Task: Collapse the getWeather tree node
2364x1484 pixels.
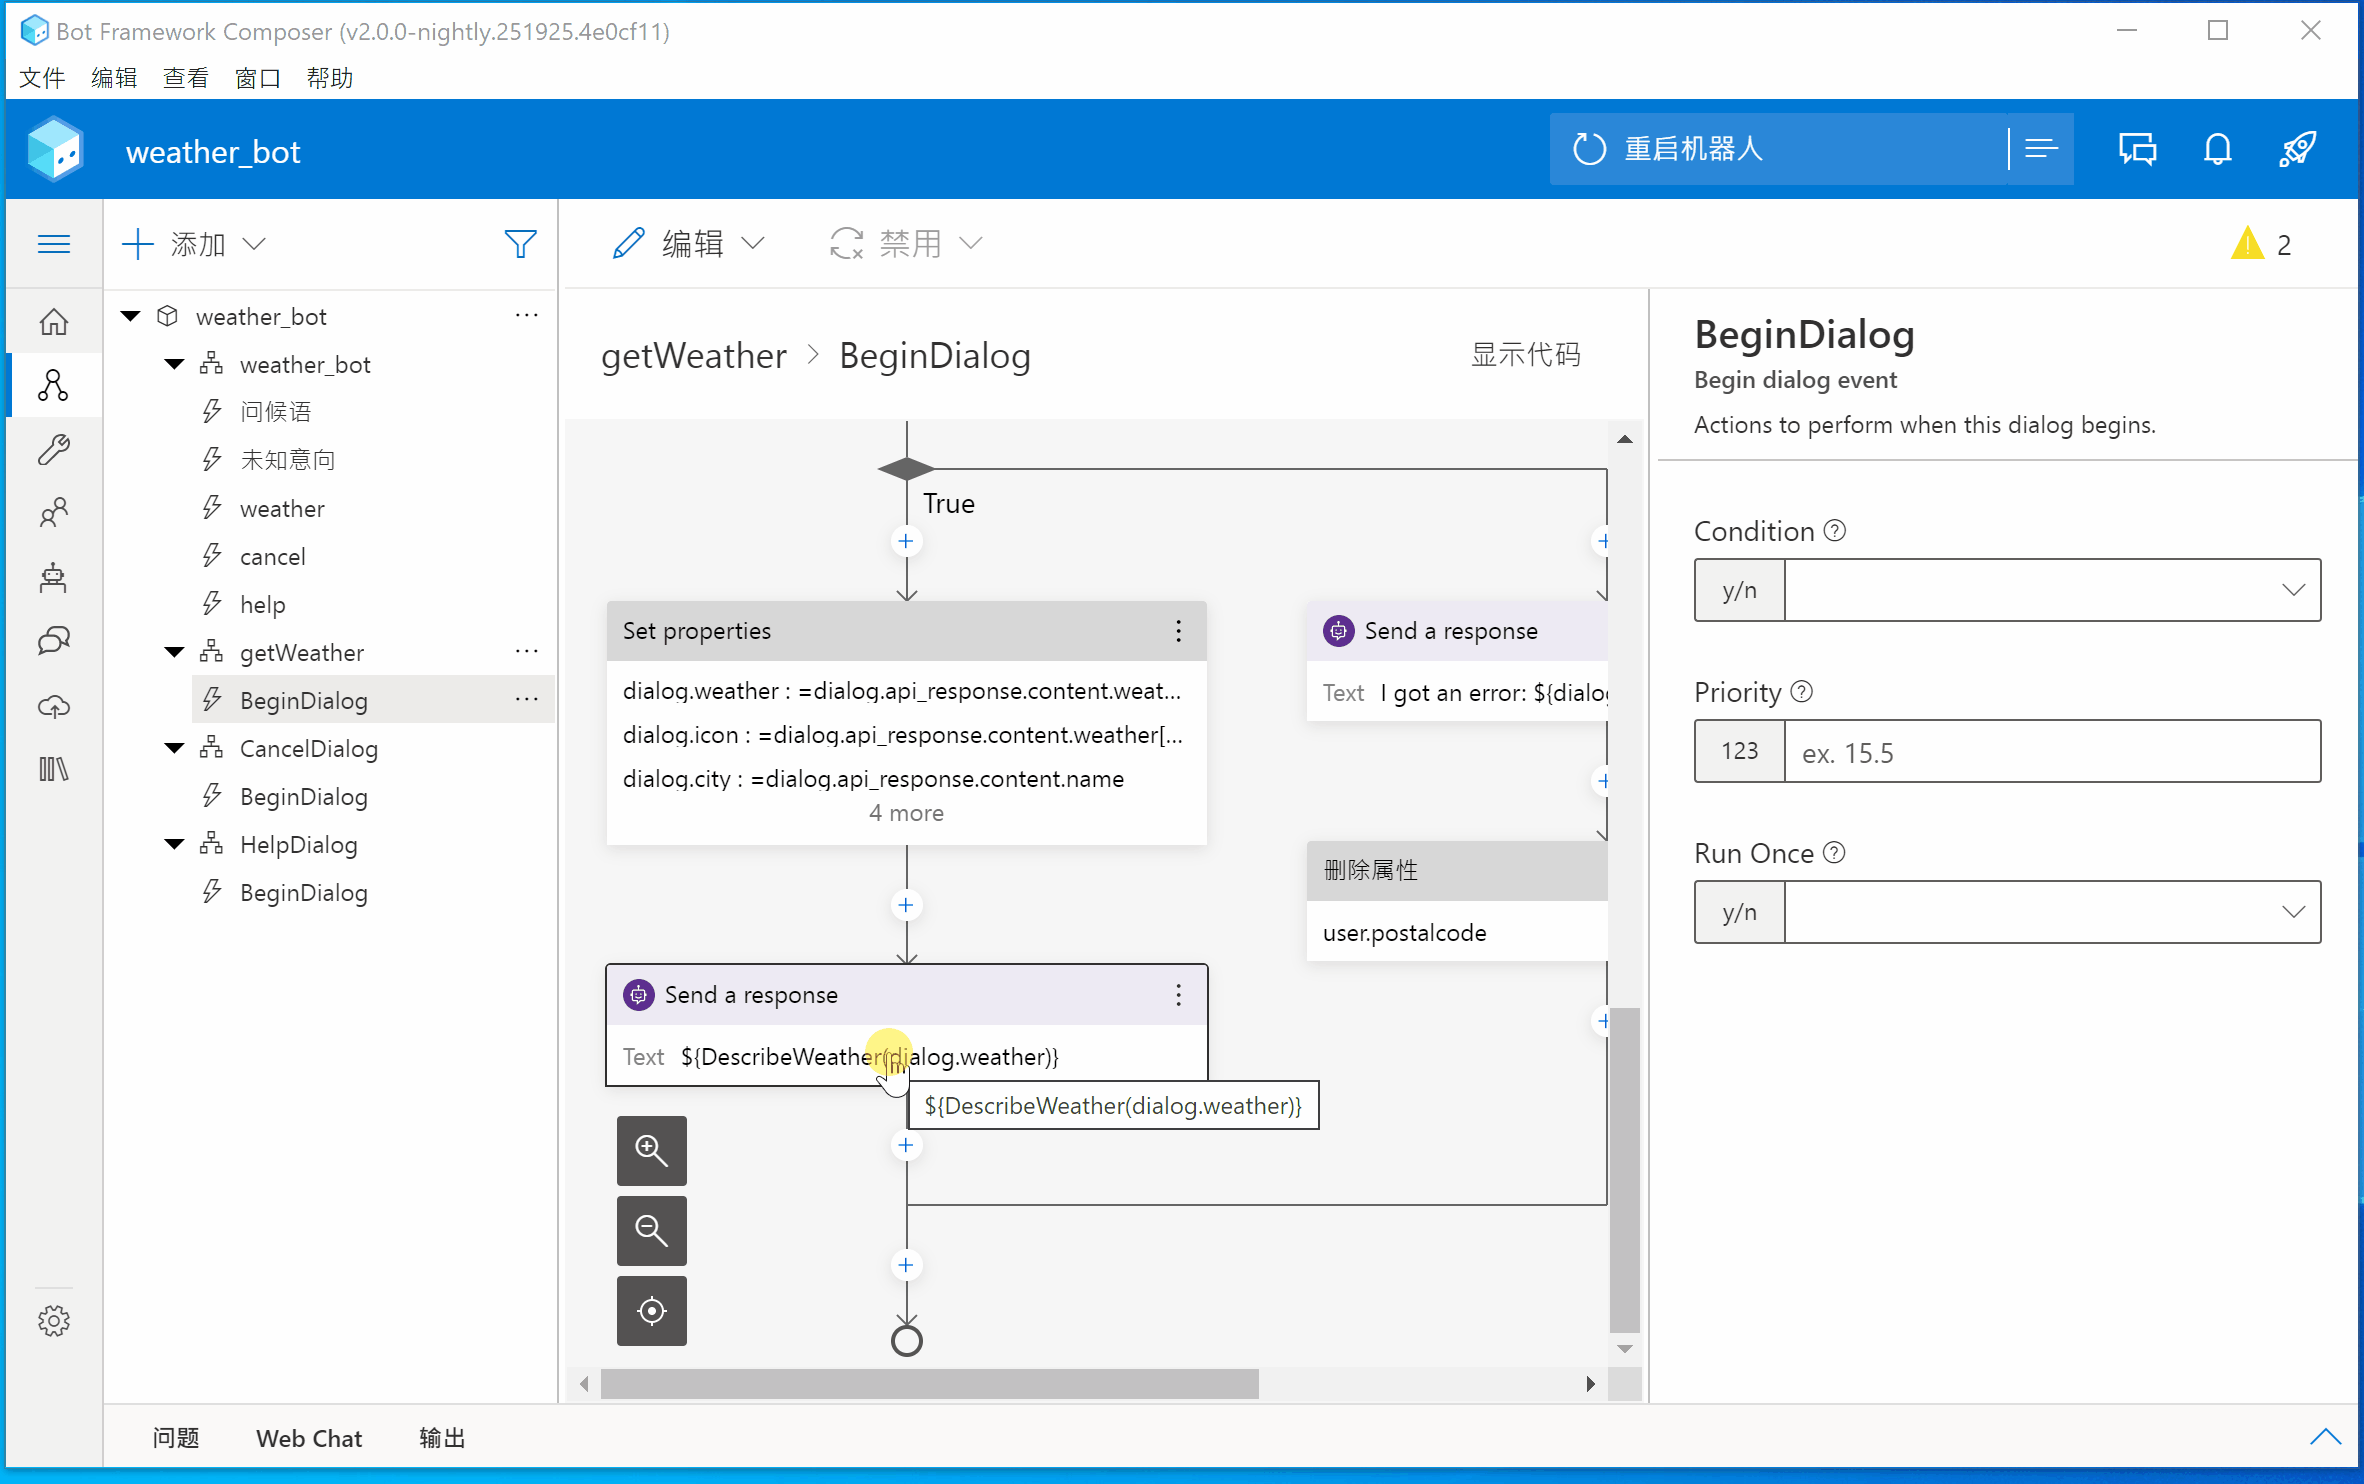Action: tap(173, 651)
